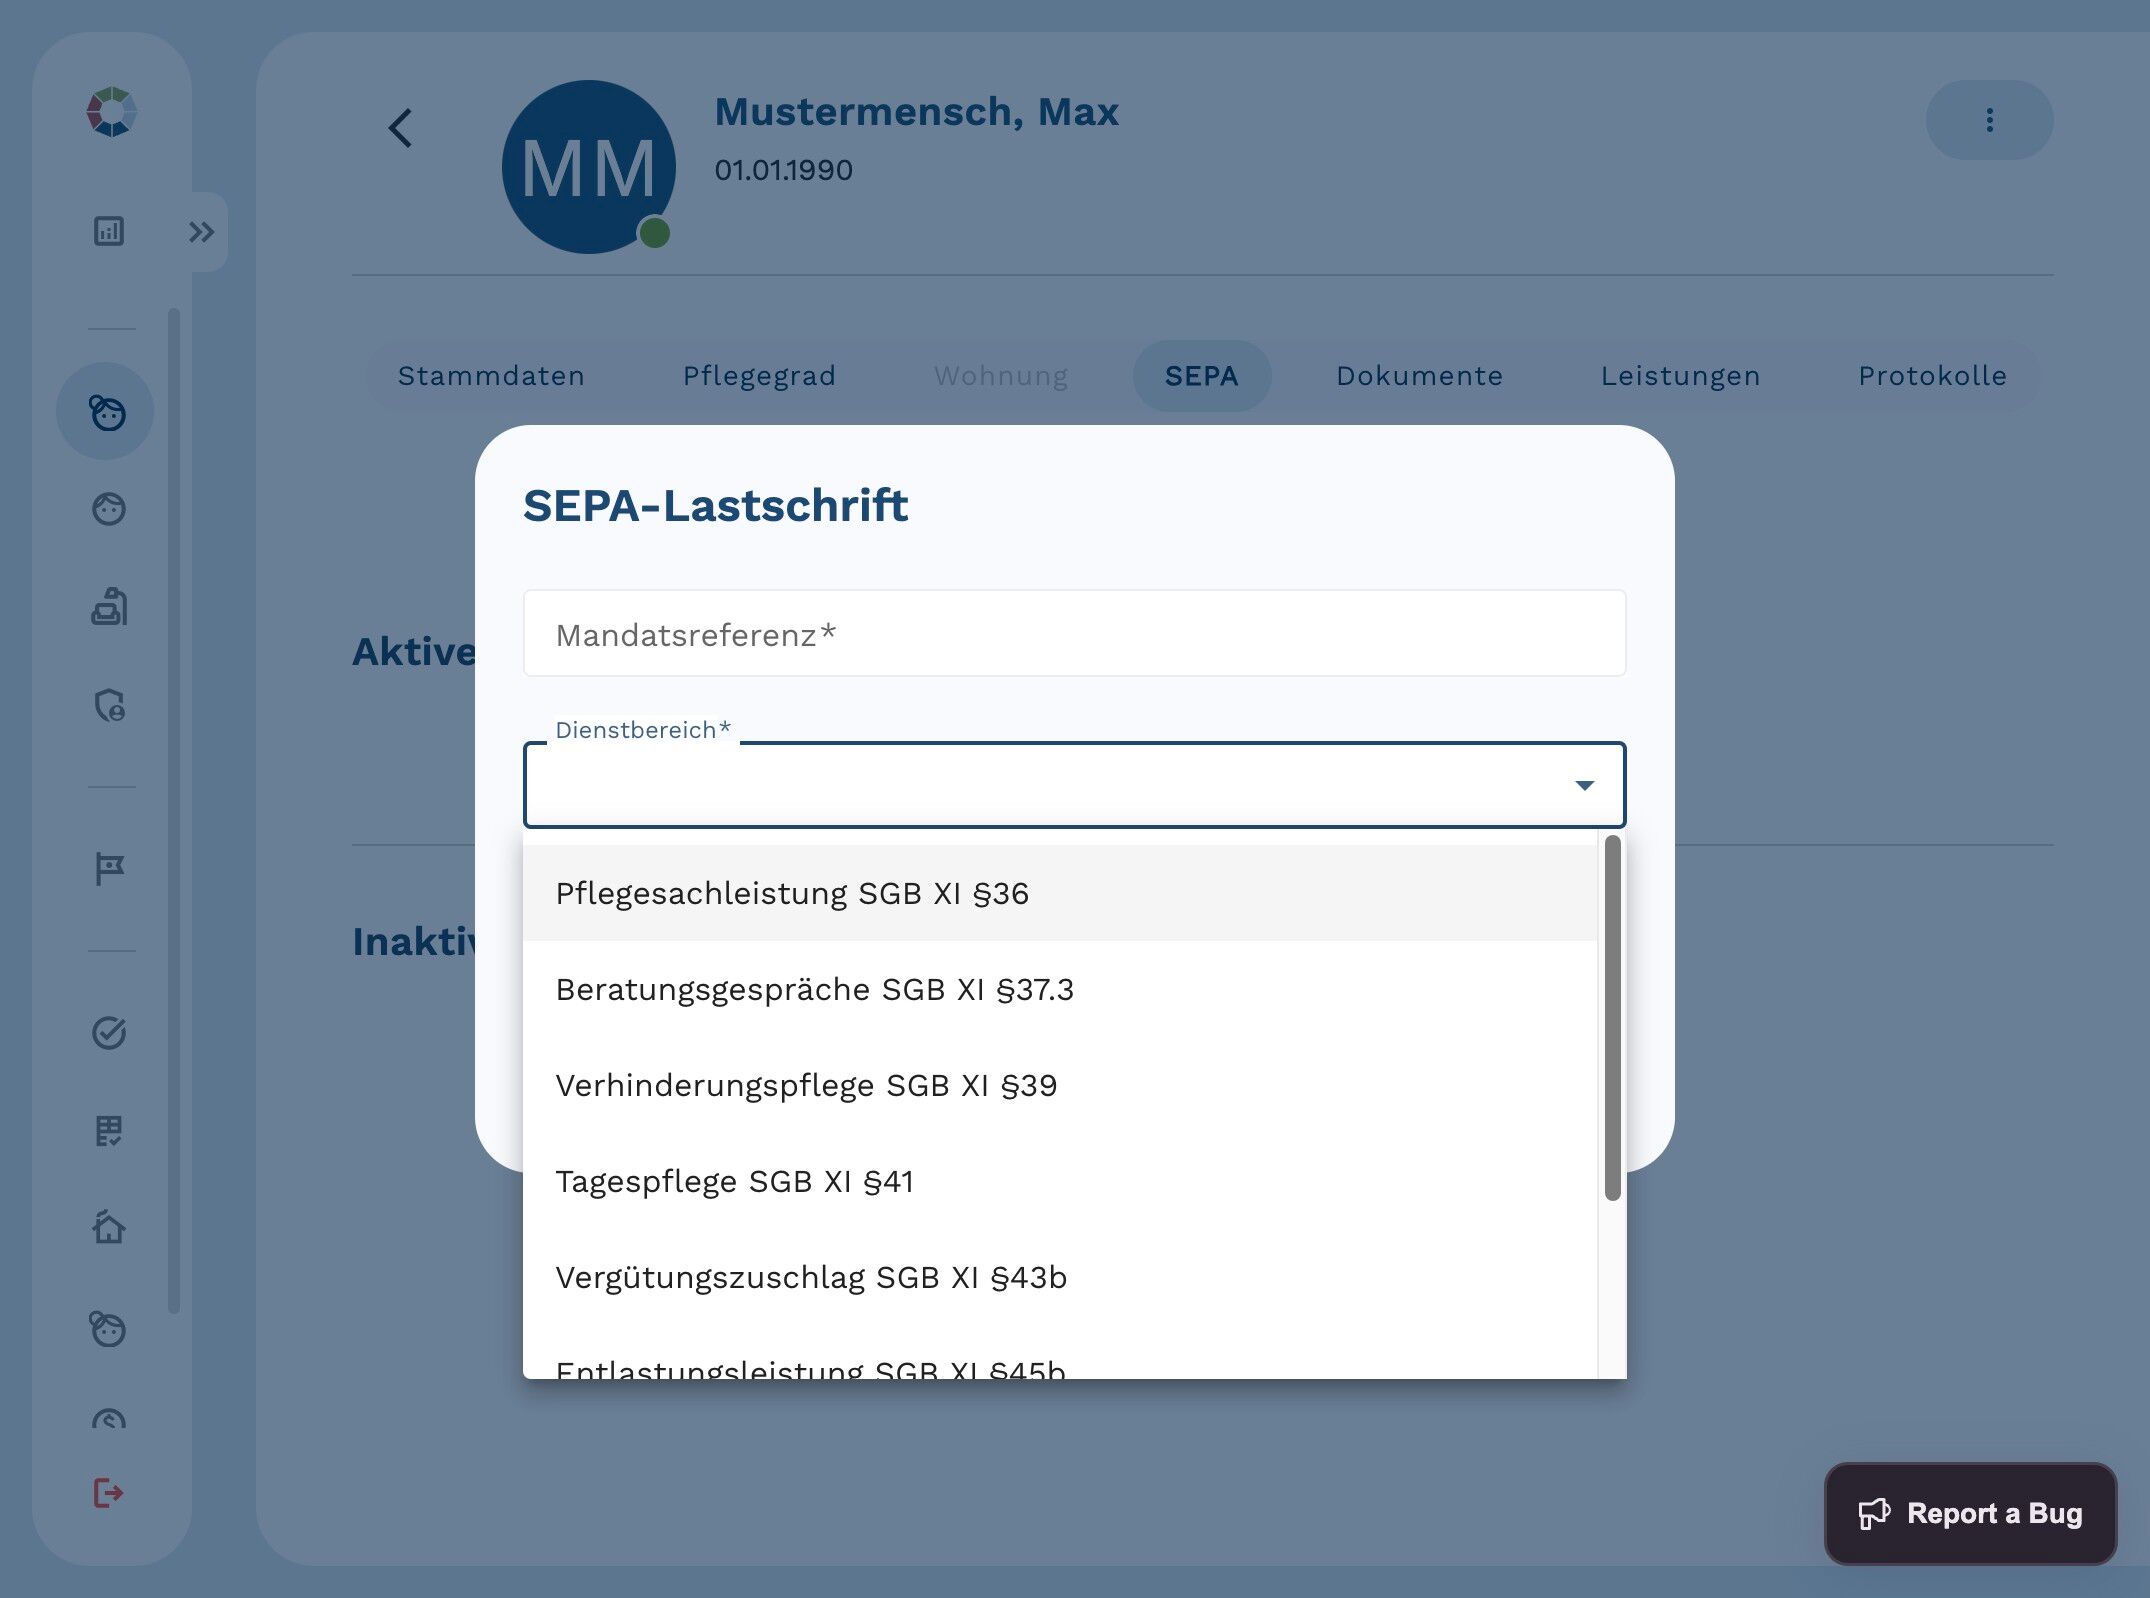Choose Verhinderungspflege SGB XI §39
2150x1598 pixels.
[805, 1085]
